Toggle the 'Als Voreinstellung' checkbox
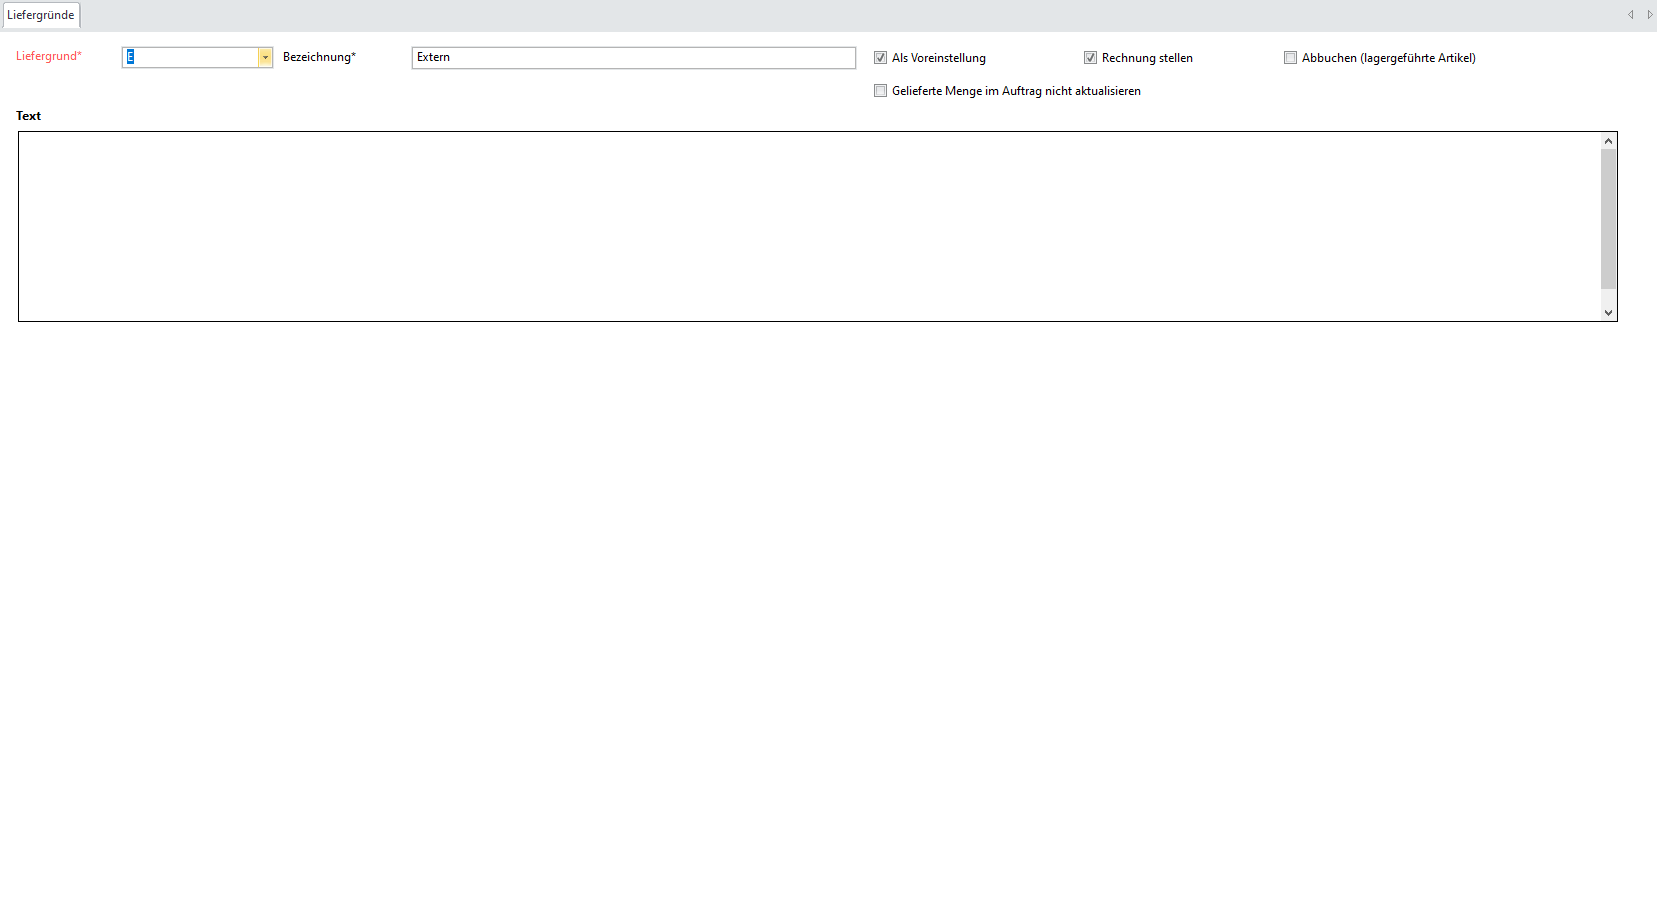Image resolution: width=1657 pixels, height=898 pixels. point(880,58)
